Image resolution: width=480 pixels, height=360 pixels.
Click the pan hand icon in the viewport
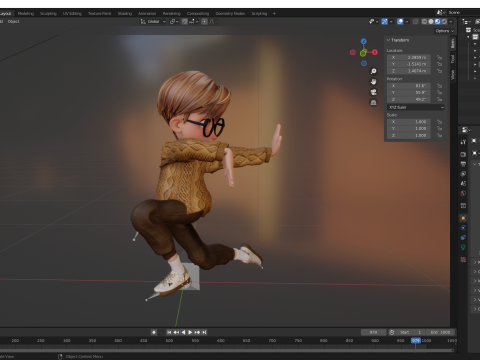[x=373, y=81]
